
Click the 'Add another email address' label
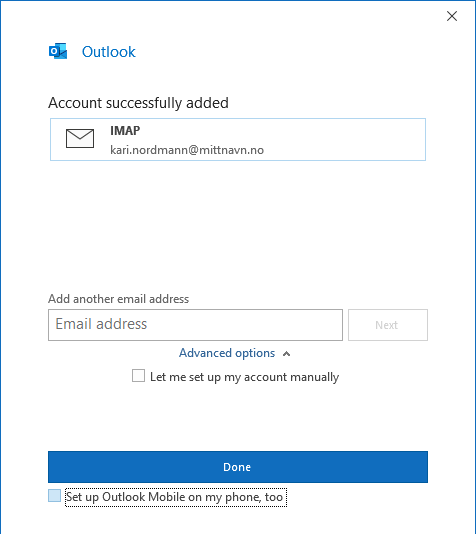coord(118,299)
